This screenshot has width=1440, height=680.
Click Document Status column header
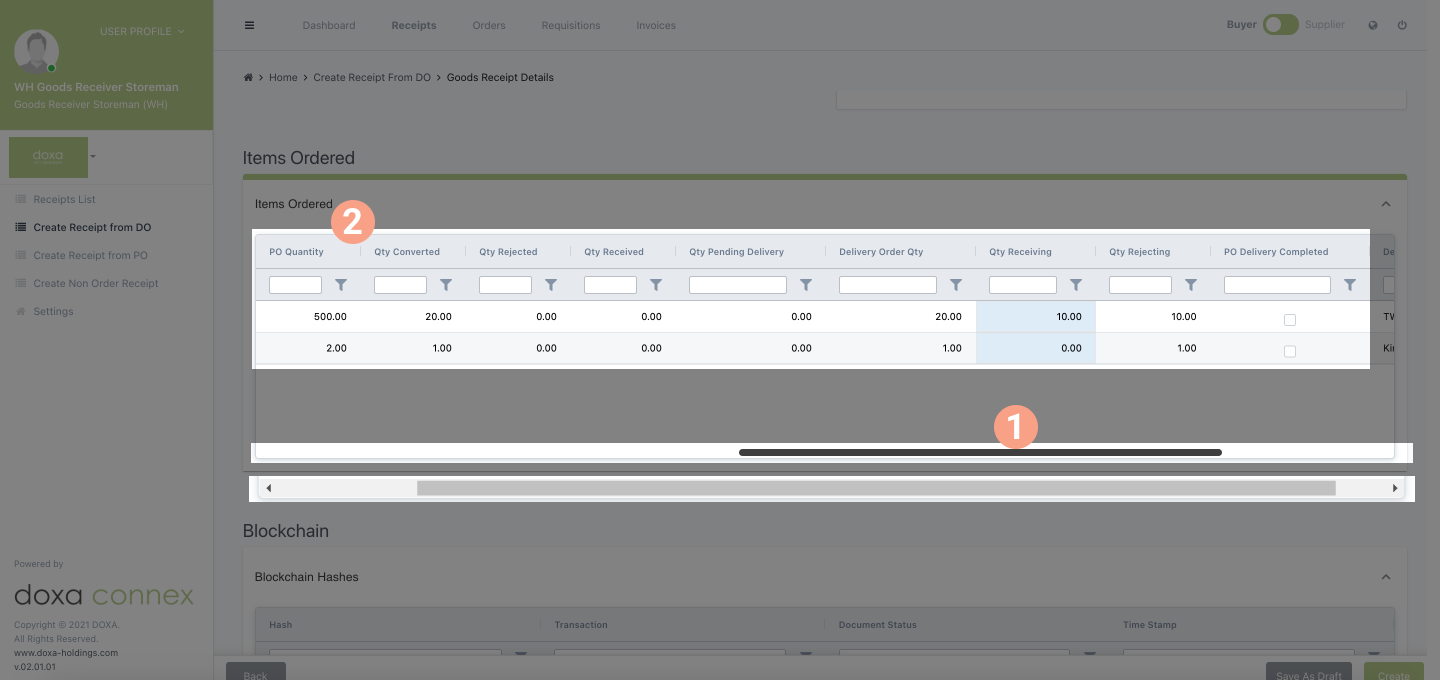coord(878,625)
